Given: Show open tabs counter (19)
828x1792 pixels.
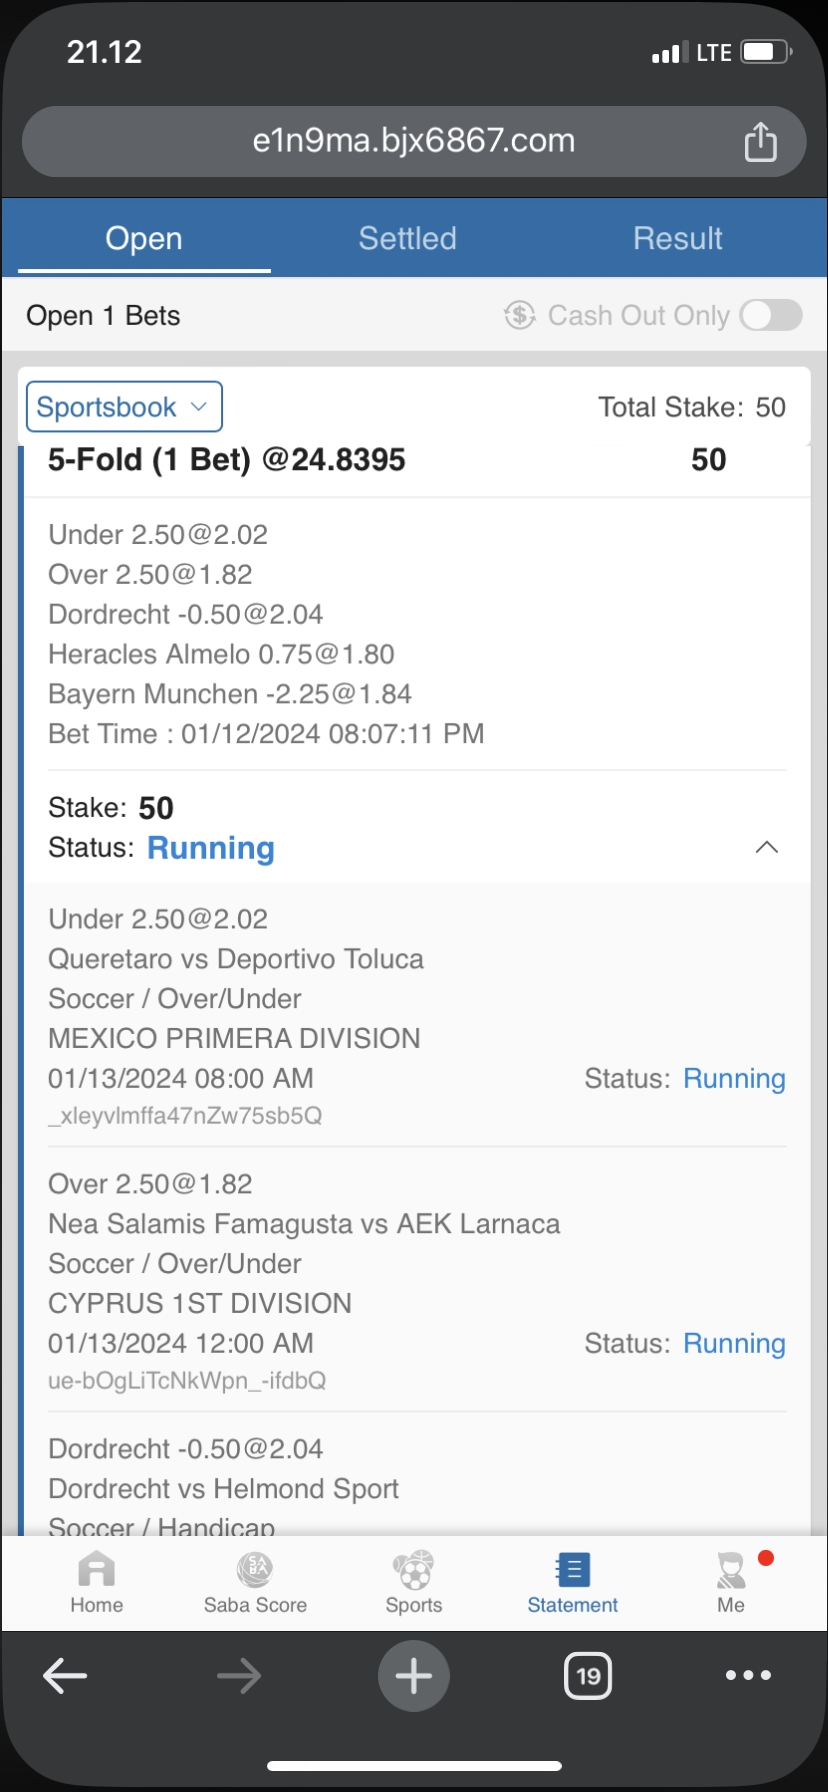Looking at the screenshot, I should point(588,1676).
